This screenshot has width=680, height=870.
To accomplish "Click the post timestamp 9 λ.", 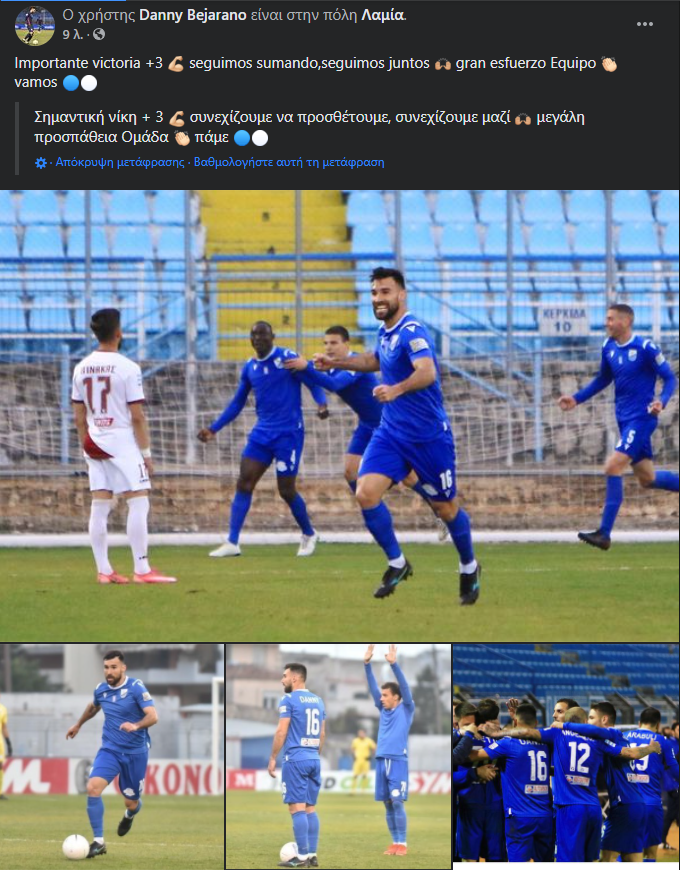I will tap(73, 34).
